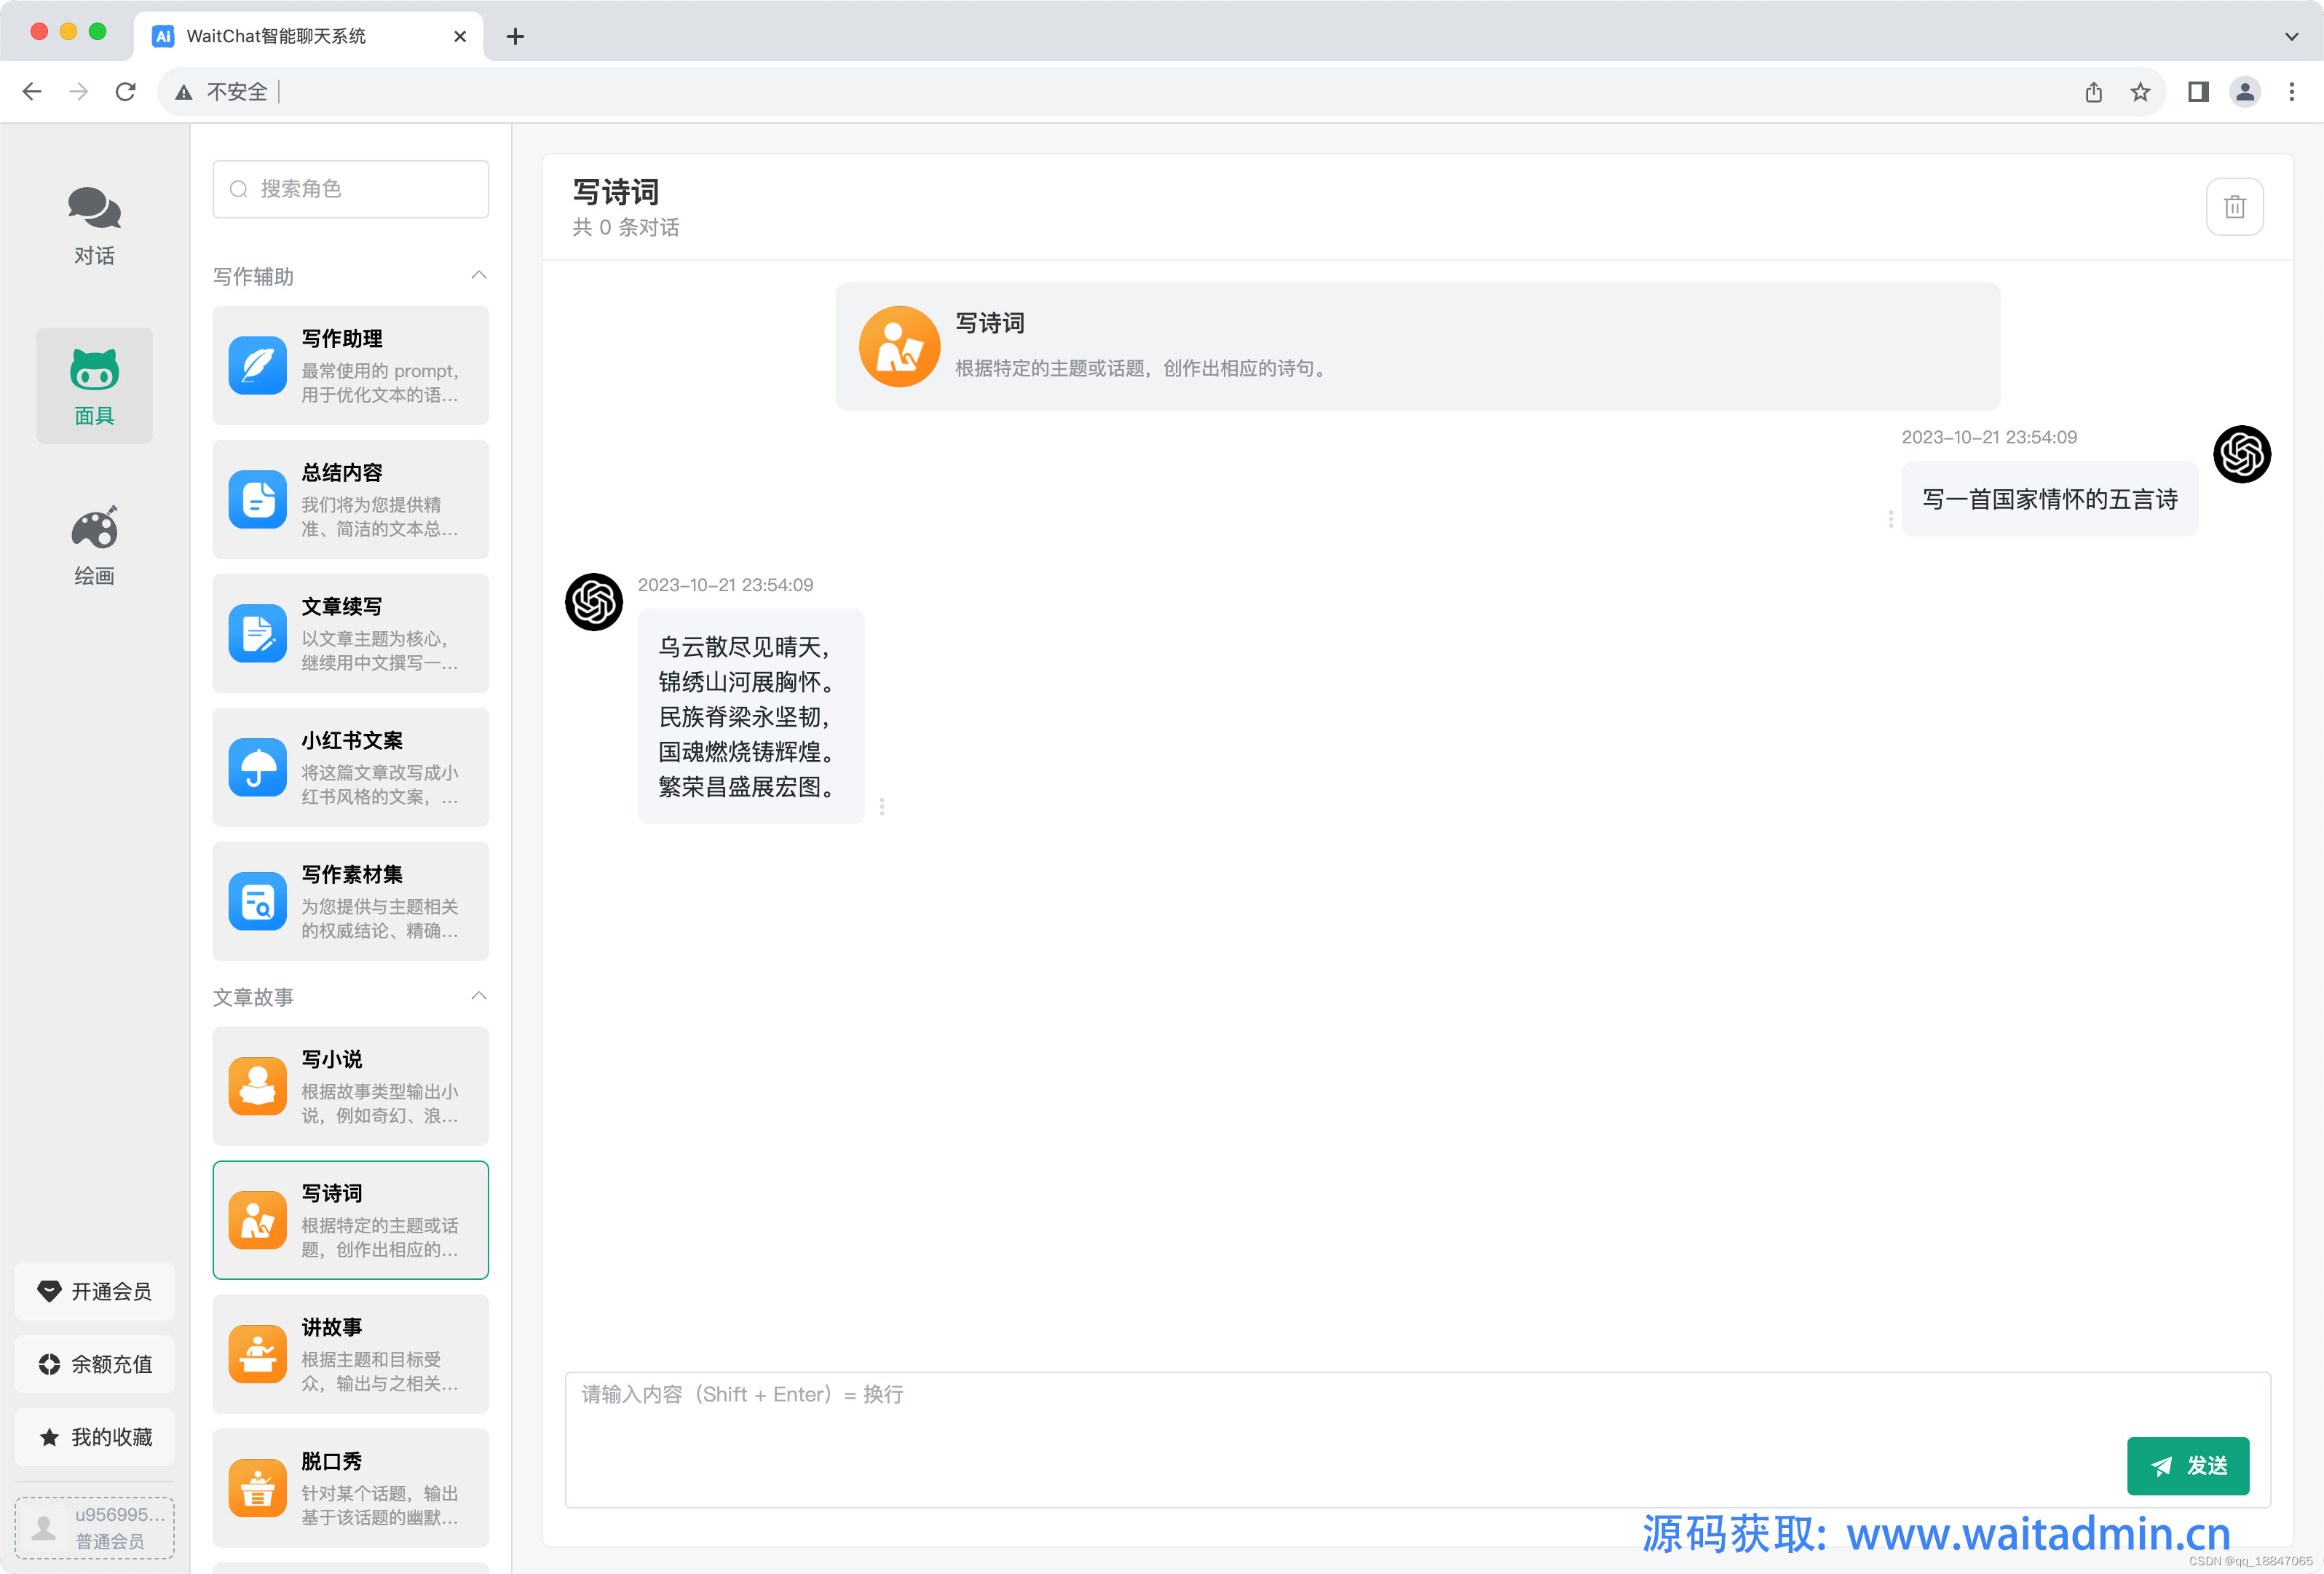Open the Chrome three-dot menu
This screenshot has width=2324, height=1574.
pos(2291,92)
